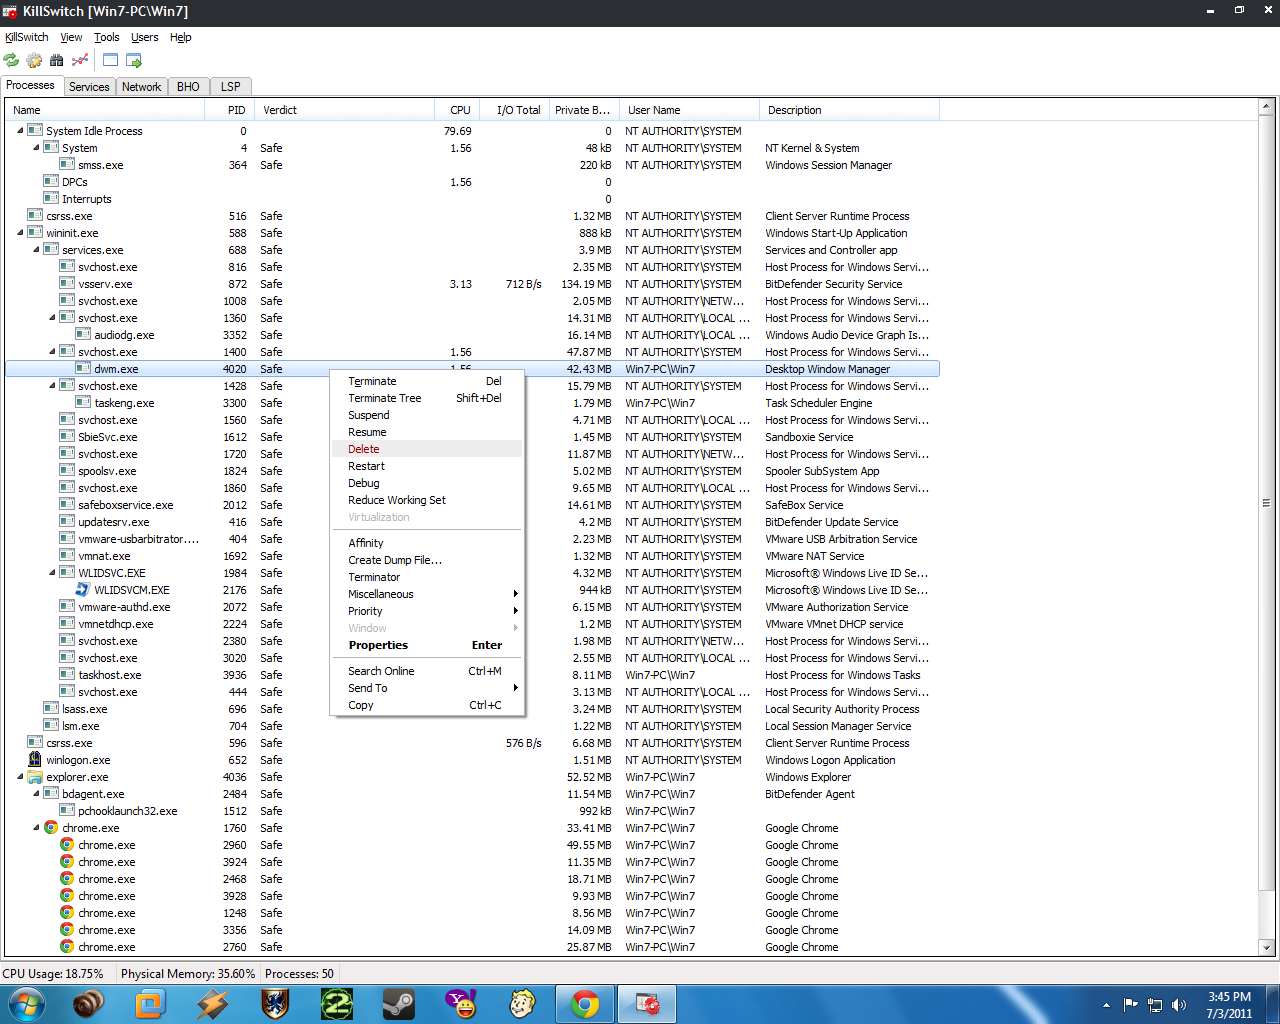The image size is (1280, 1024).
Task: Launch Steam from the taskbar
Action: tap(399, 1003)
